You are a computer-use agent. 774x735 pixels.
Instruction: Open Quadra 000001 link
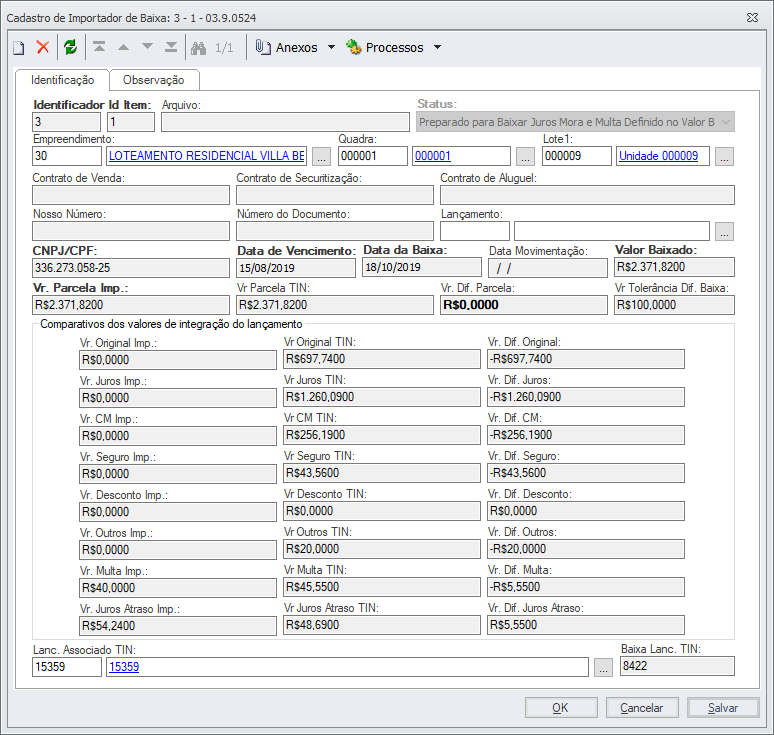pos(433,156)
